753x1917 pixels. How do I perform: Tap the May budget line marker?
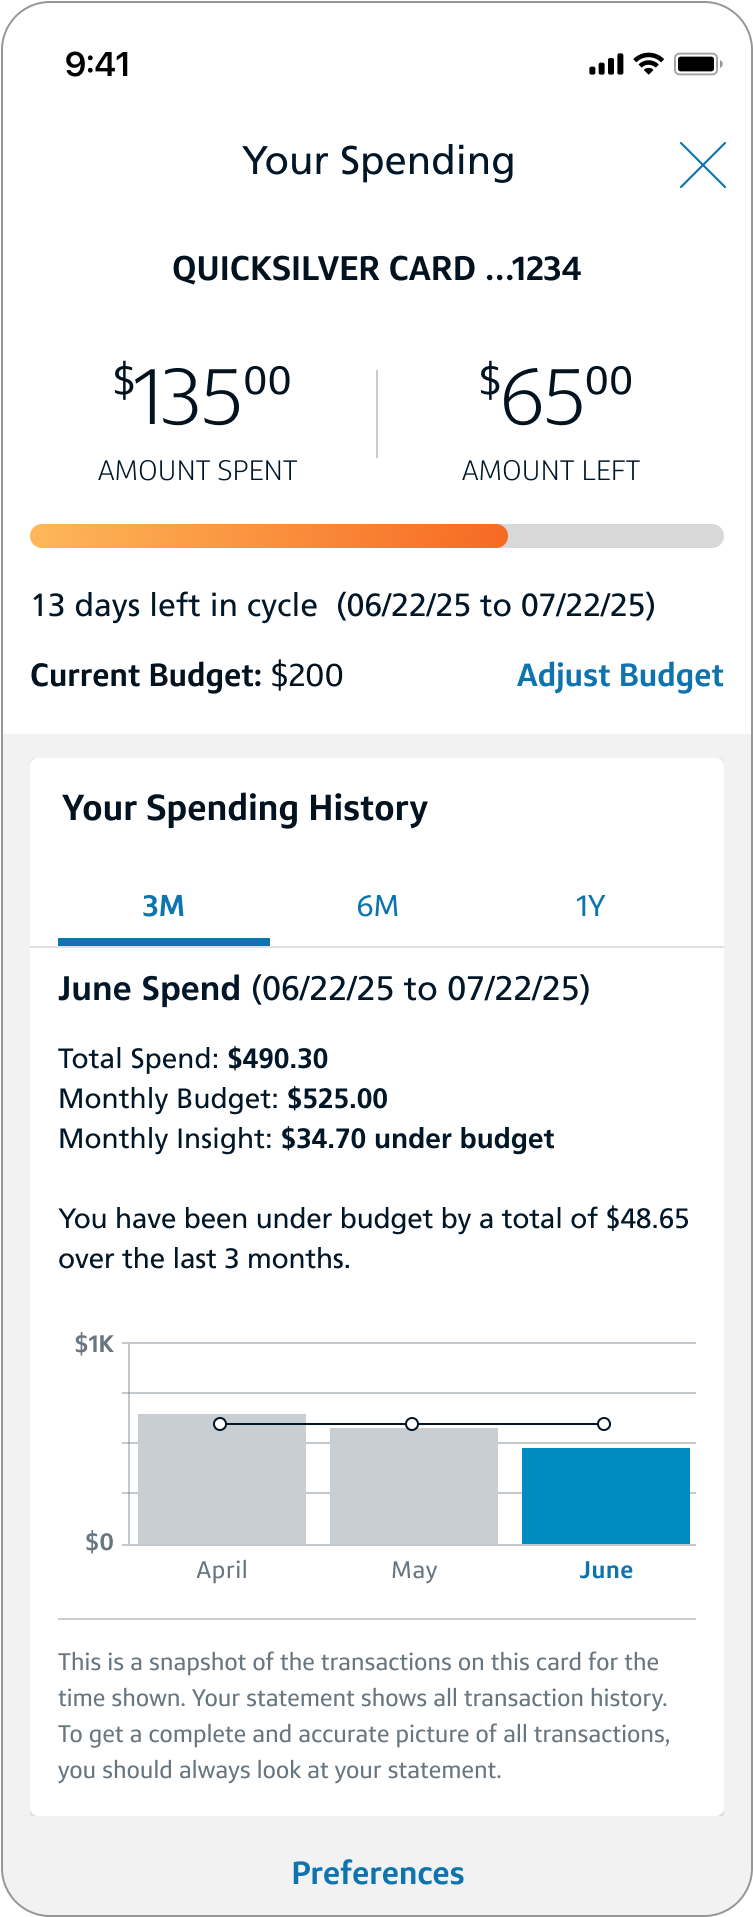pyautogui.click(x=412, y=1424)
